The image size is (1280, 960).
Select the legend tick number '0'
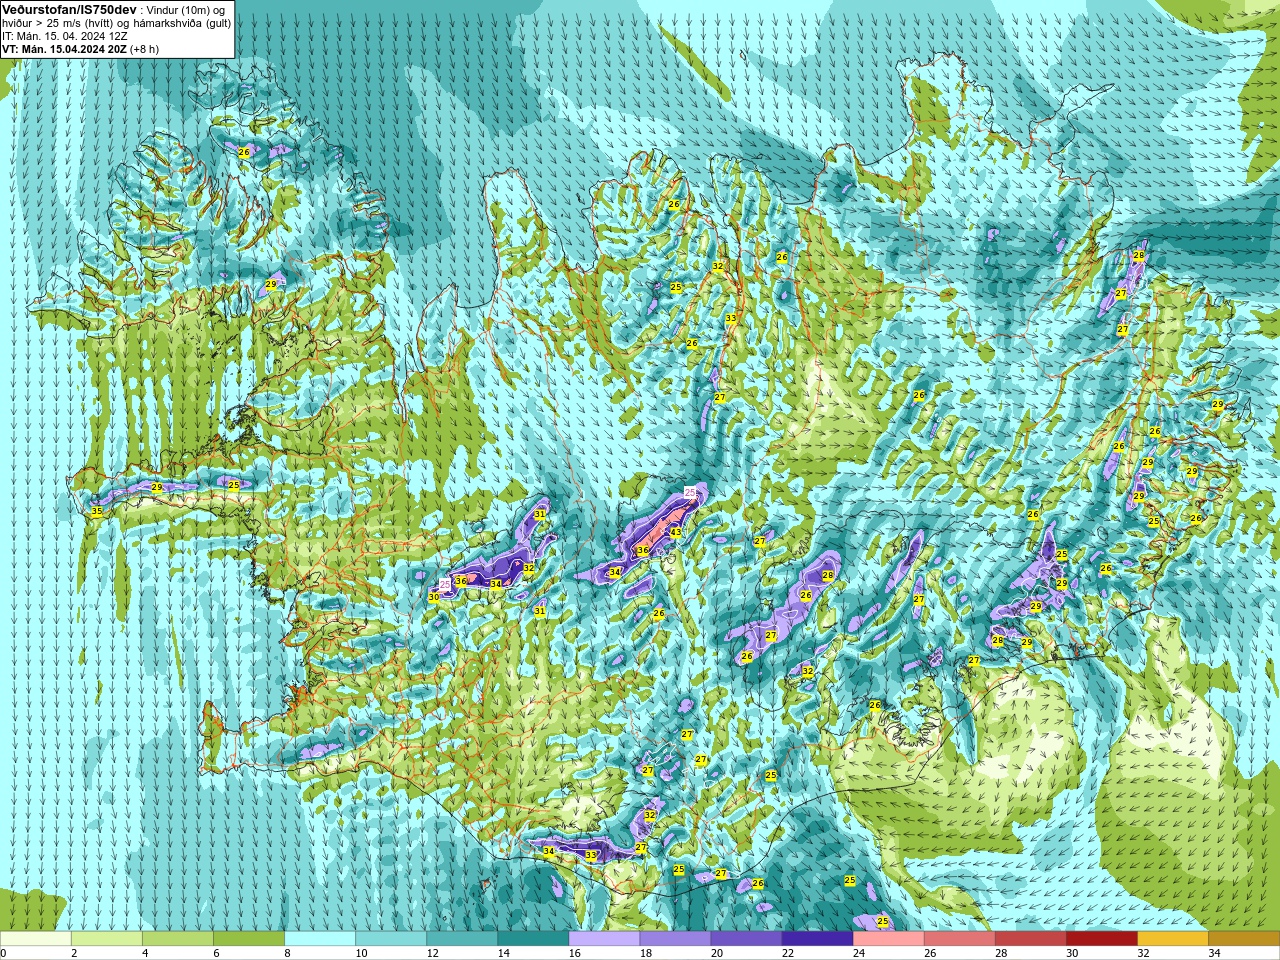click(x=4, y=953)
